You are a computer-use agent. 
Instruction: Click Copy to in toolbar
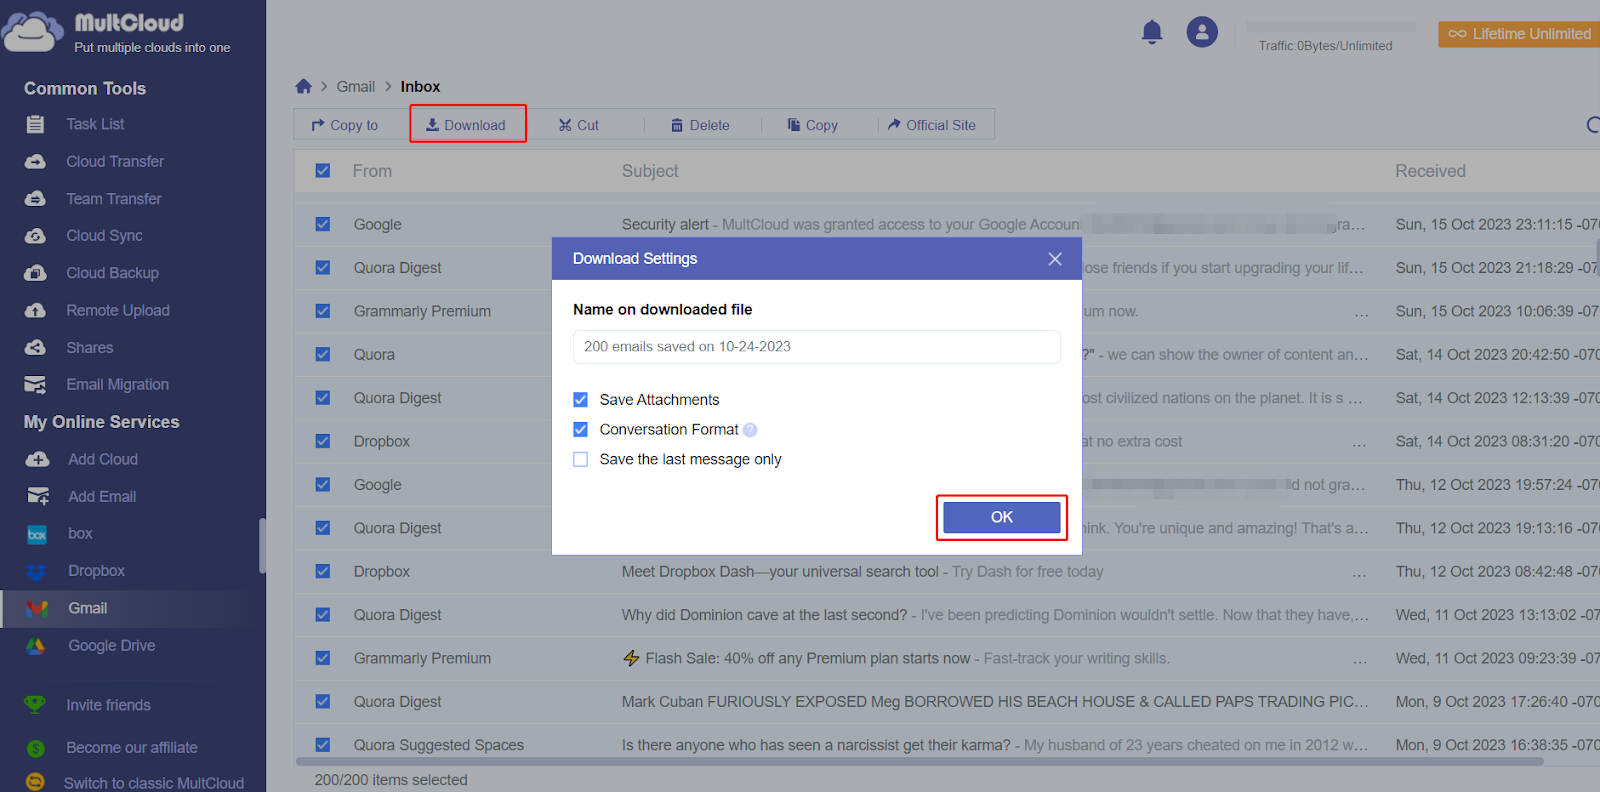(345, 125)
